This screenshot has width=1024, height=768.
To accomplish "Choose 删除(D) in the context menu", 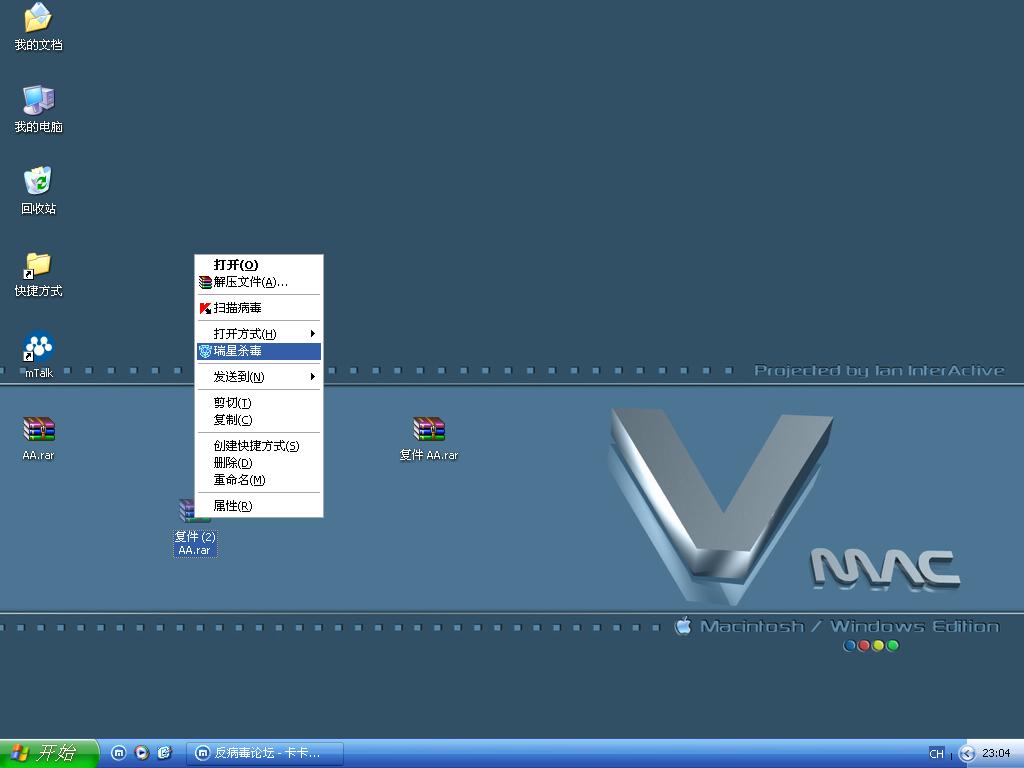I will pyautogui.click(x=259, y=462).
